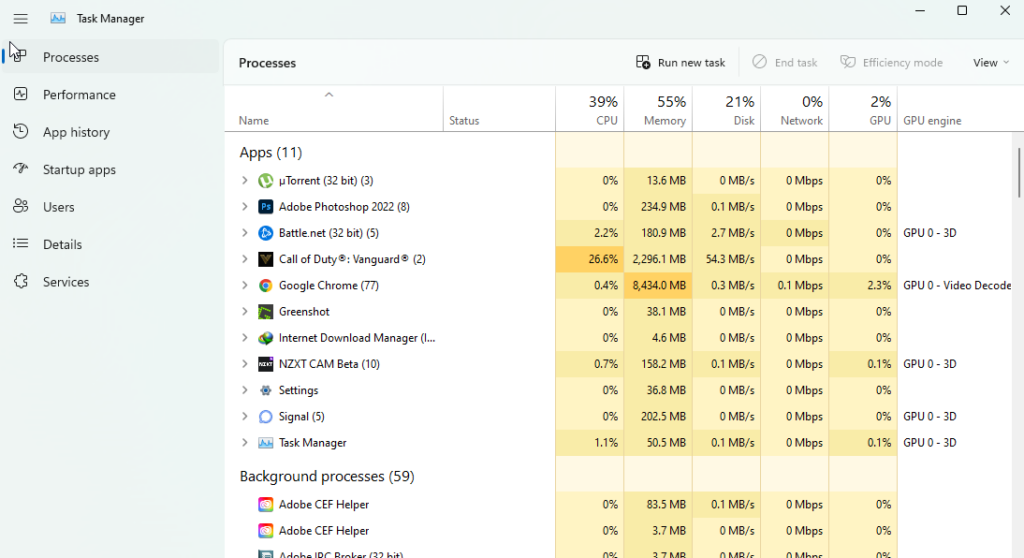Click the Adobe Photoshop 2022 icon
Image resolution: width=1024 pixels, height=558 pixels.
265,207
